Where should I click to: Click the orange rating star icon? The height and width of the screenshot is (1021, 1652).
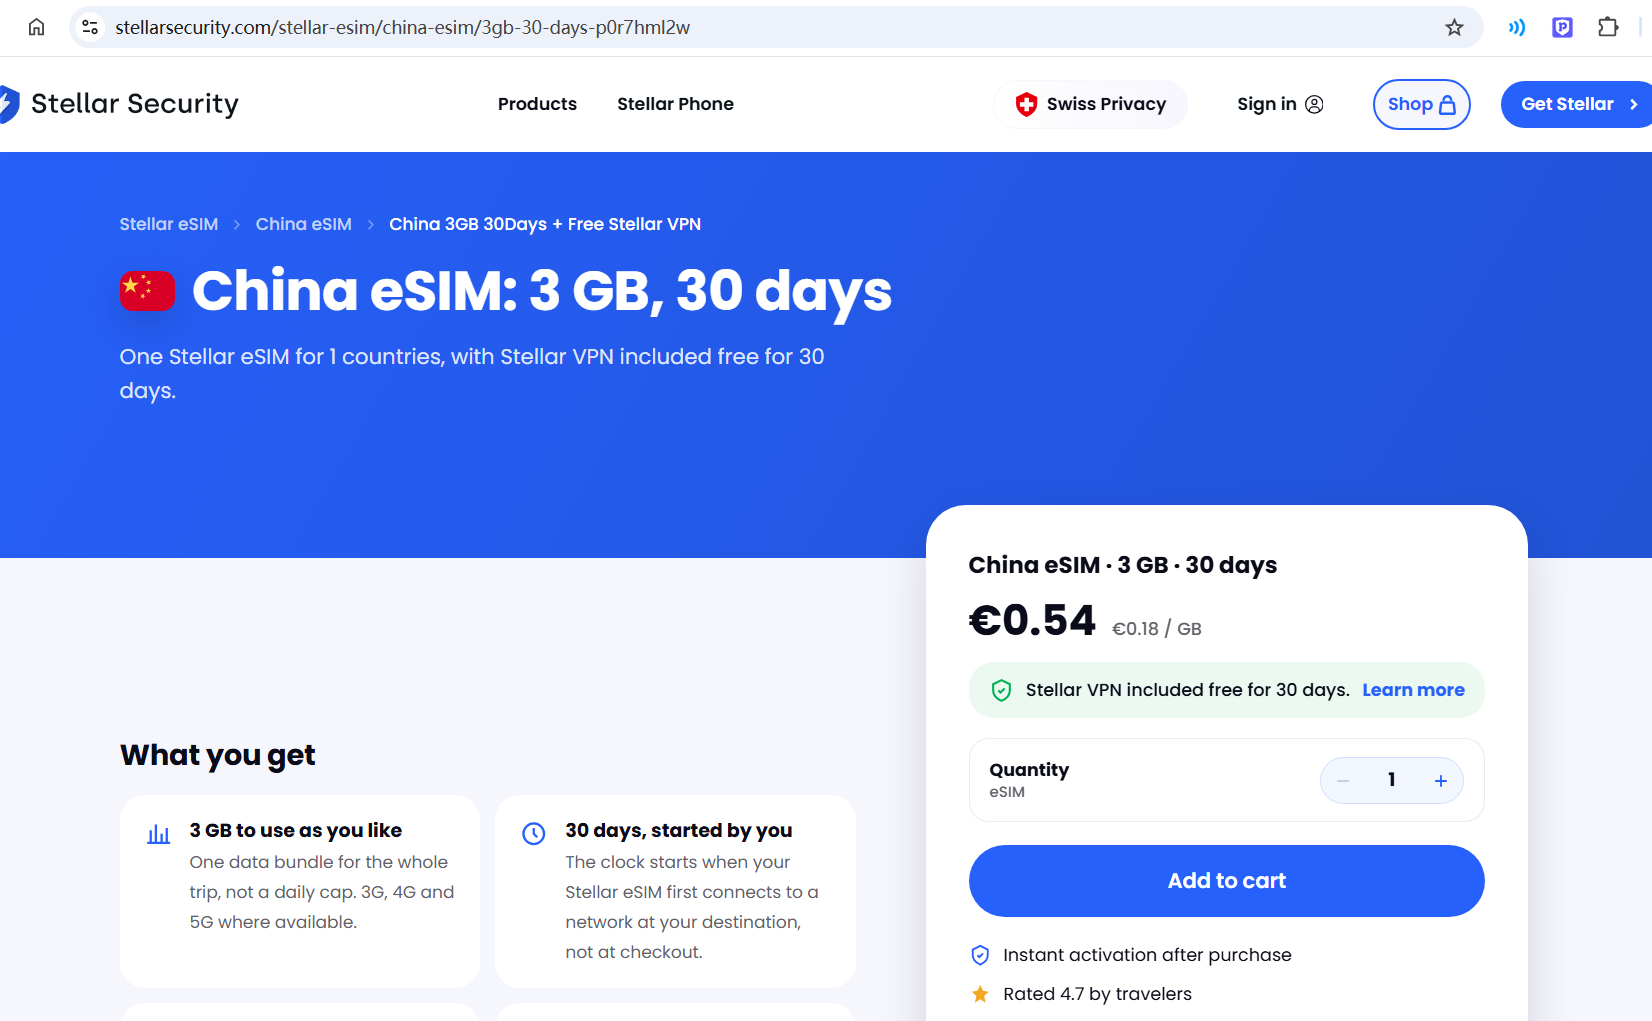[980, 994]
